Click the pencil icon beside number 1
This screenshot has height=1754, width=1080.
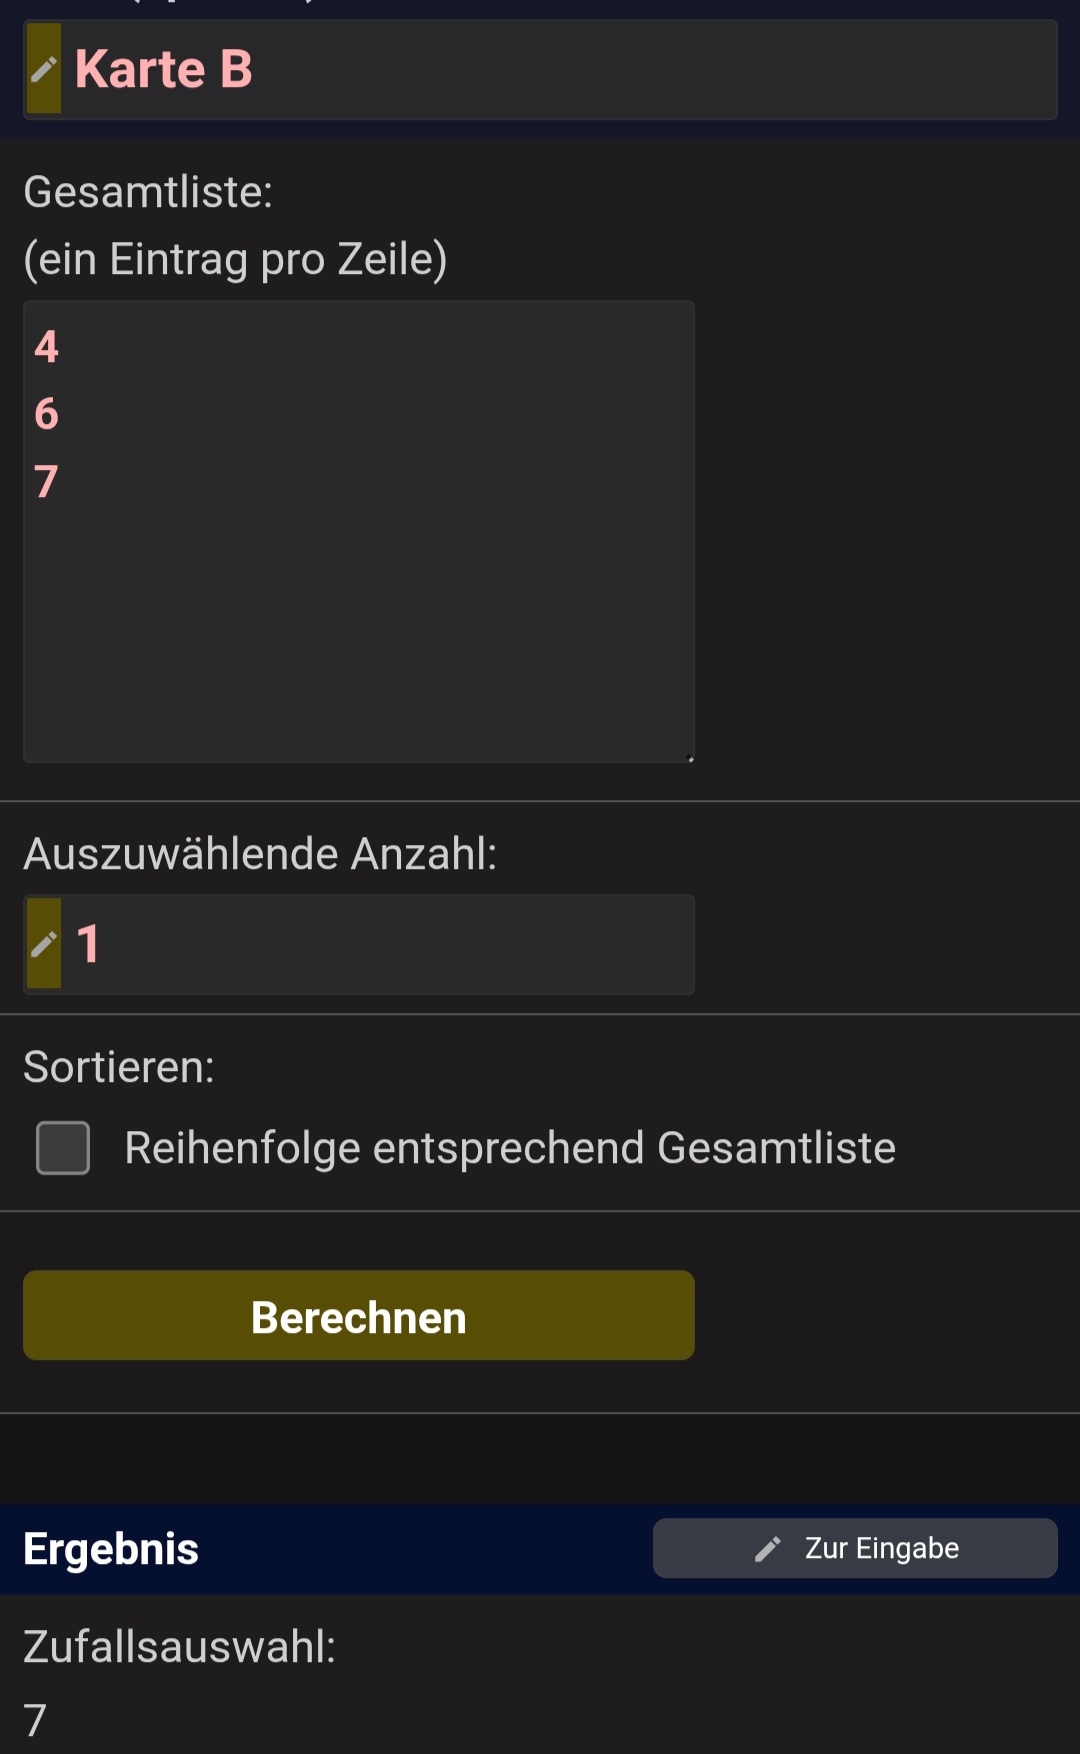tap(44, 944)
